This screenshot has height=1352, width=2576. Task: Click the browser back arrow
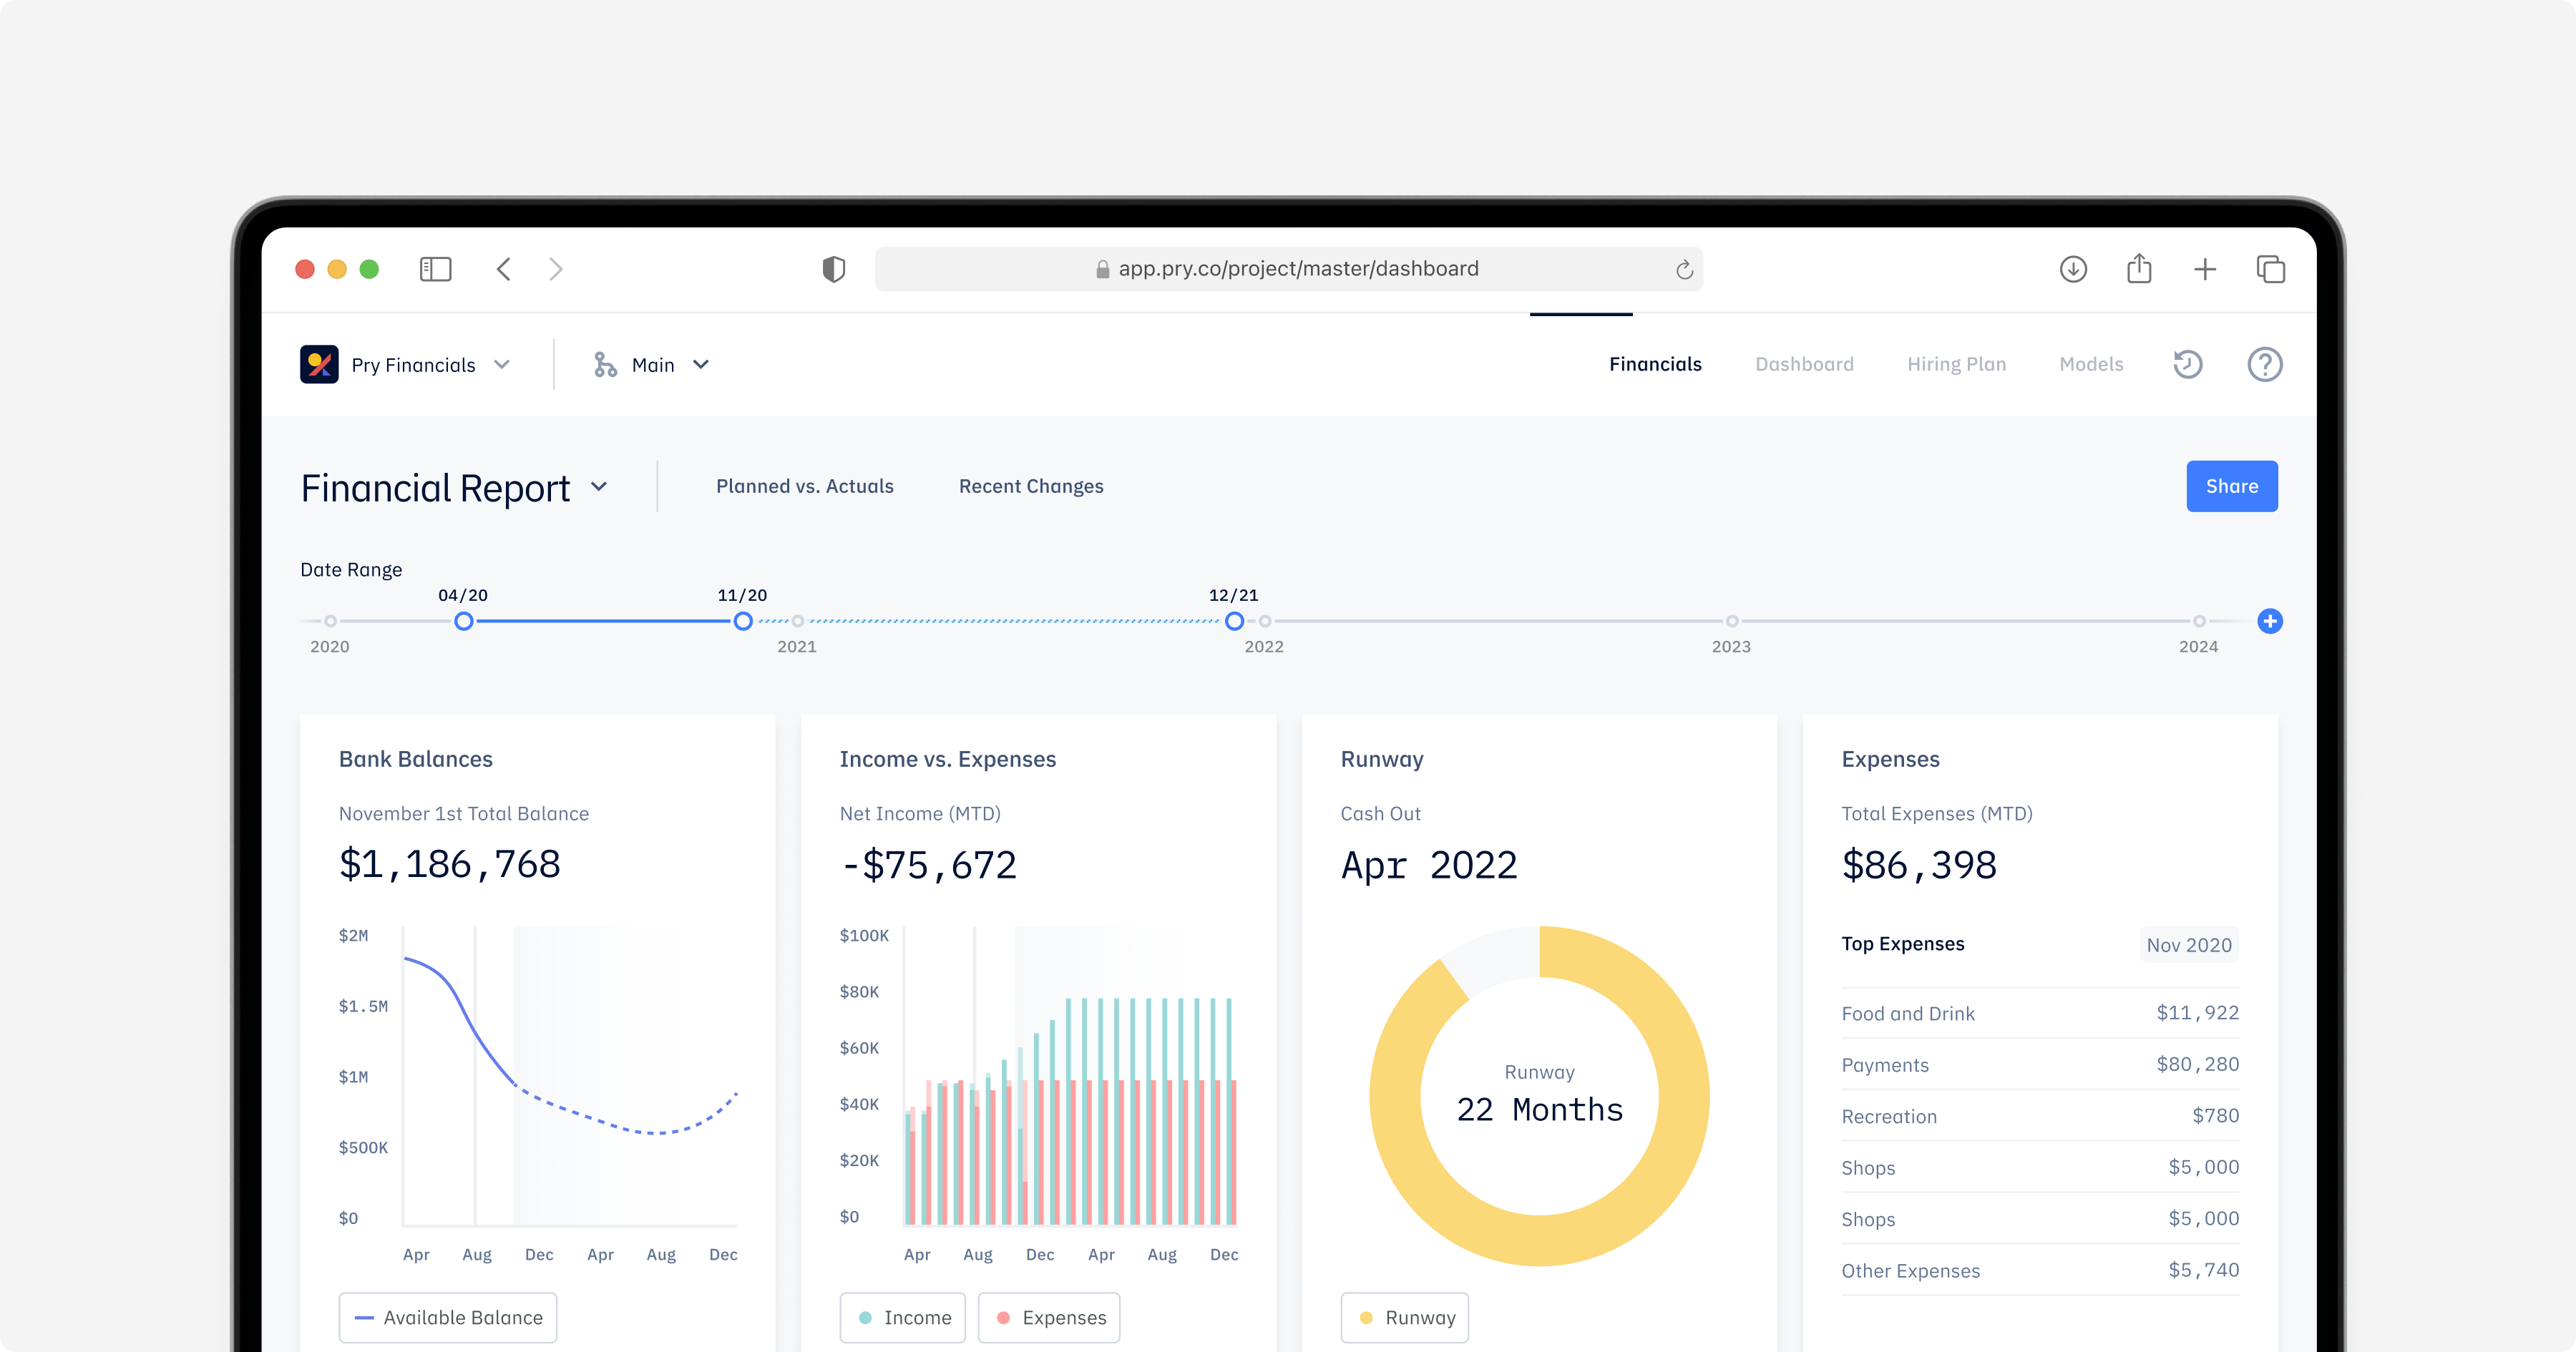point(504,269)
